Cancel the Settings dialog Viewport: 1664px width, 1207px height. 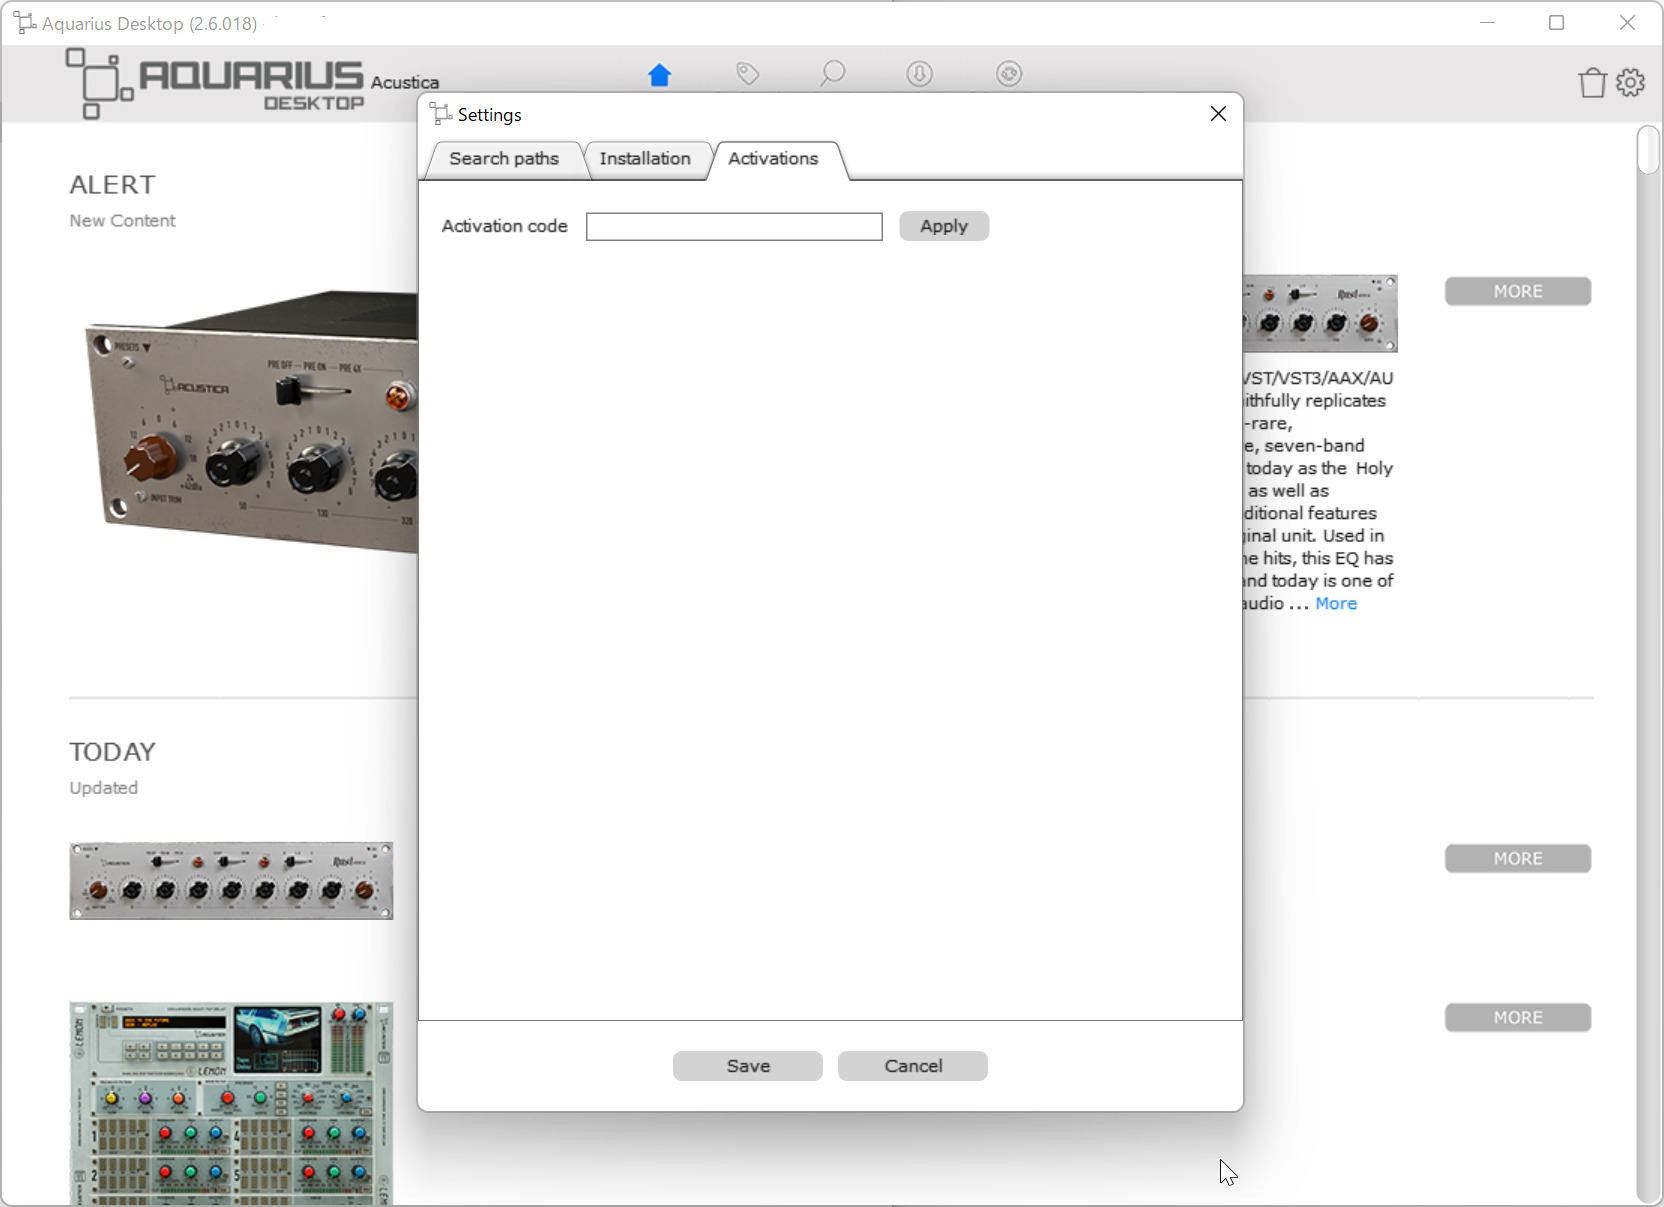coord(913,1066)
